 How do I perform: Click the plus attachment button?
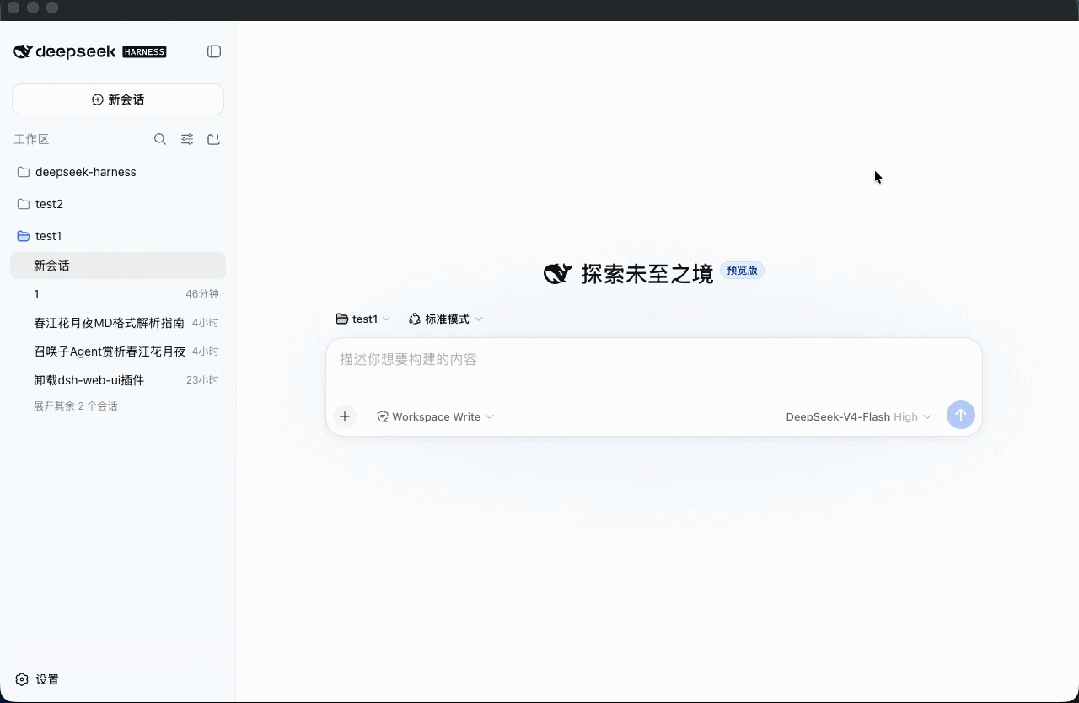345,416
